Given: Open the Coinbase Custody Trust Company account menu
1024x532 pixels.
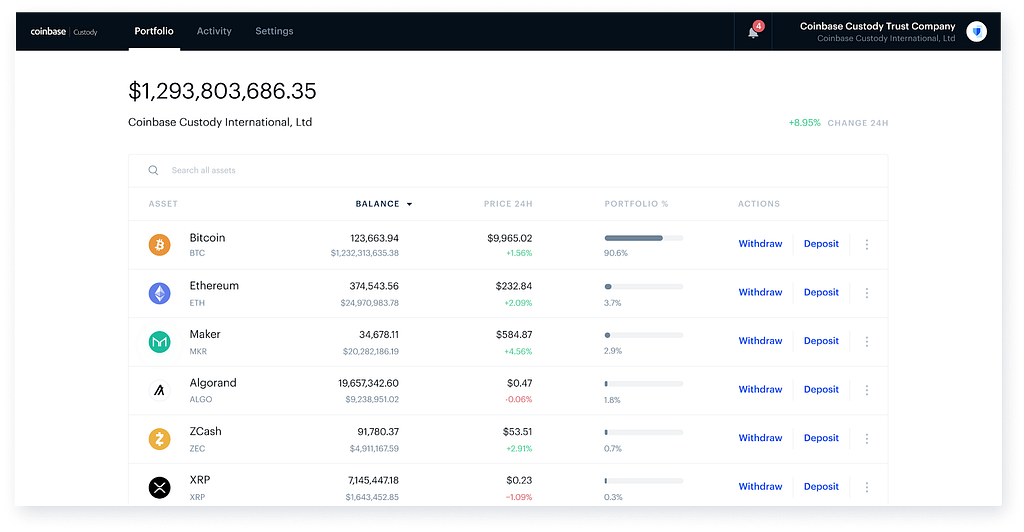Looking at the screenshot, I should [x=877, y=31].
